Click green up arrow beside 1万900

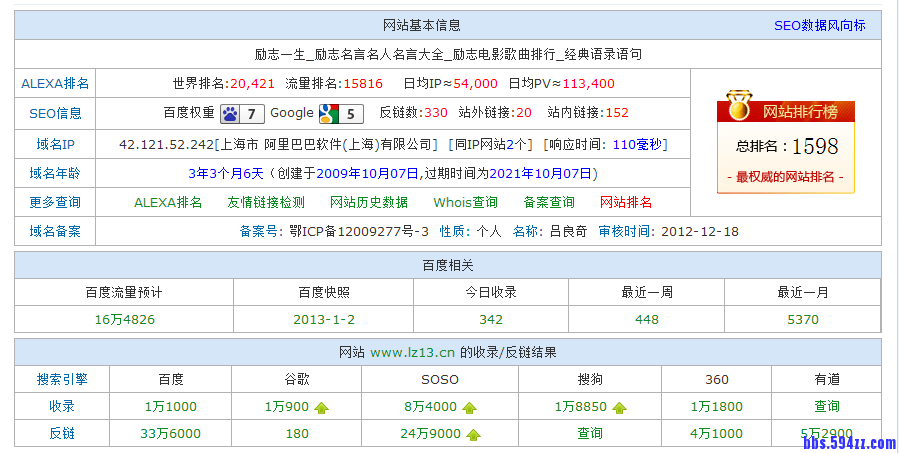click(322, 408)
